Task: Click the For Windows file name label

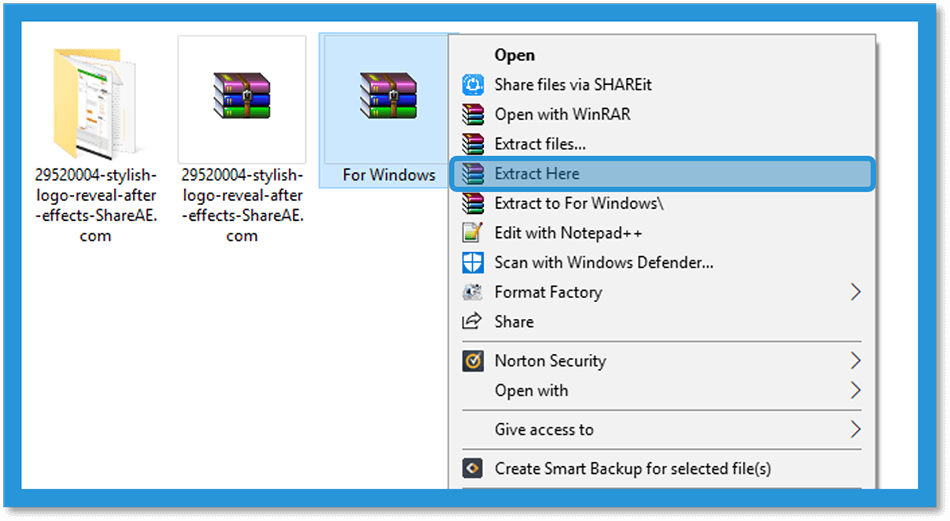Action: tap(389, 175)
